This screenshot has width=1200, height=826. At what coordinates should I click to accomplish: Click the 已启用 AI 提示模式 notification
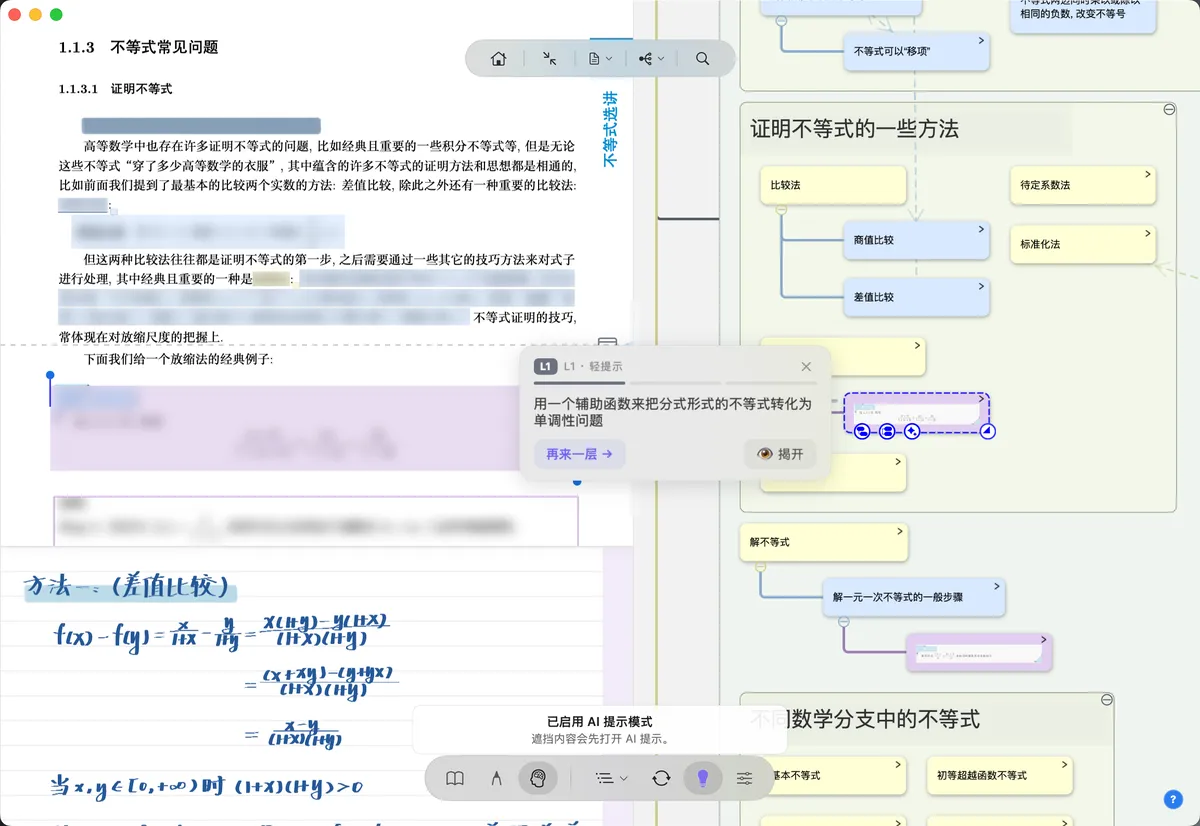pyautogui.click(x=600, y=730)
